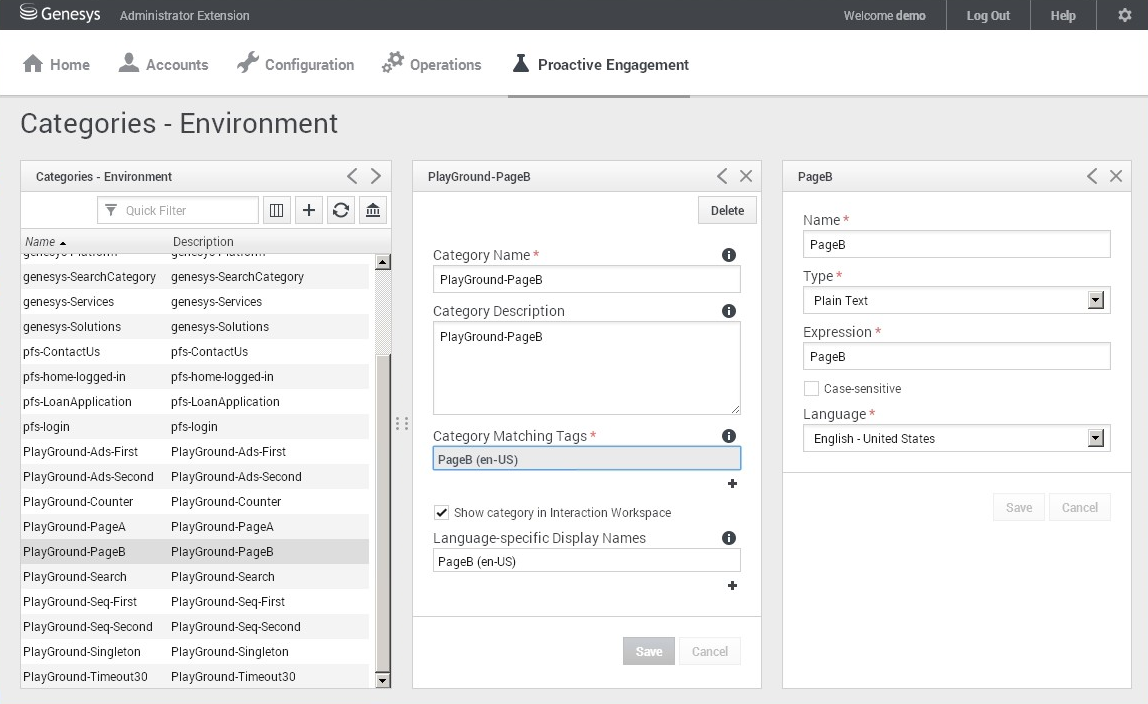Click the tenant directory building icon
The height and width of the screenshot is (704, 1148).
point(373,210)
